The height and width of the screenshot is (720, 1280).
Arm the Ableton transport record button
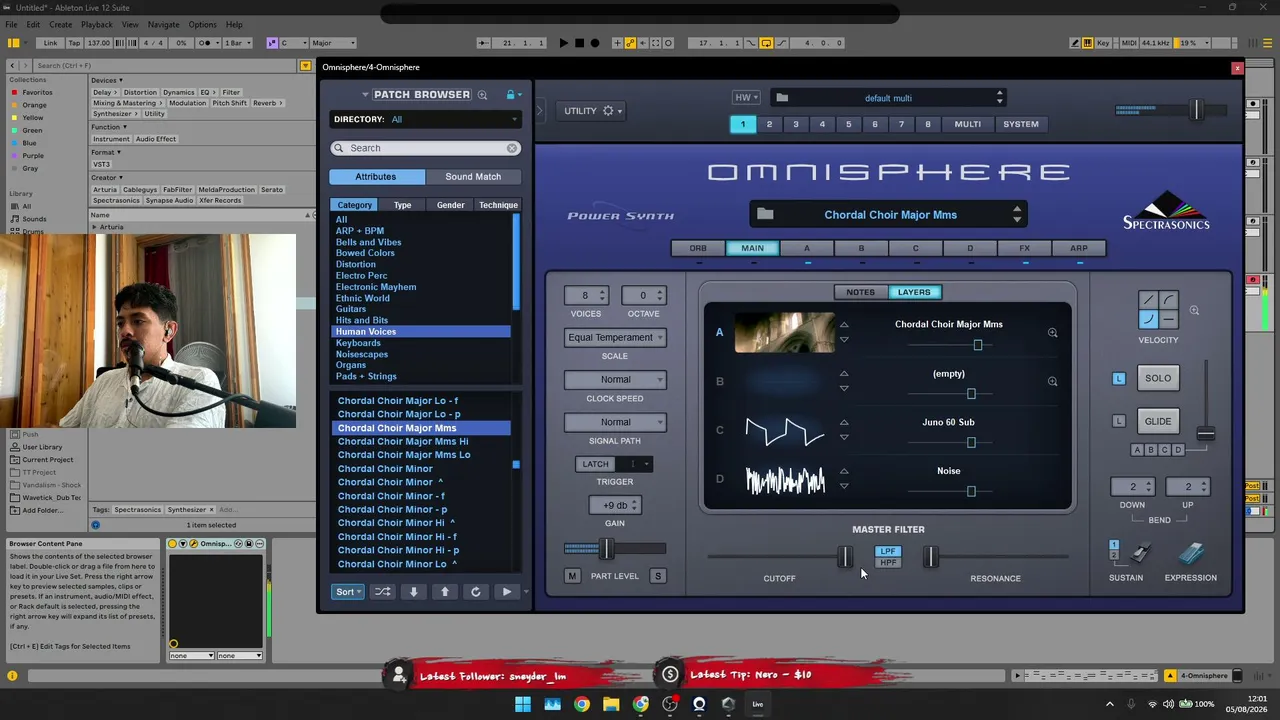click(595, 43)
